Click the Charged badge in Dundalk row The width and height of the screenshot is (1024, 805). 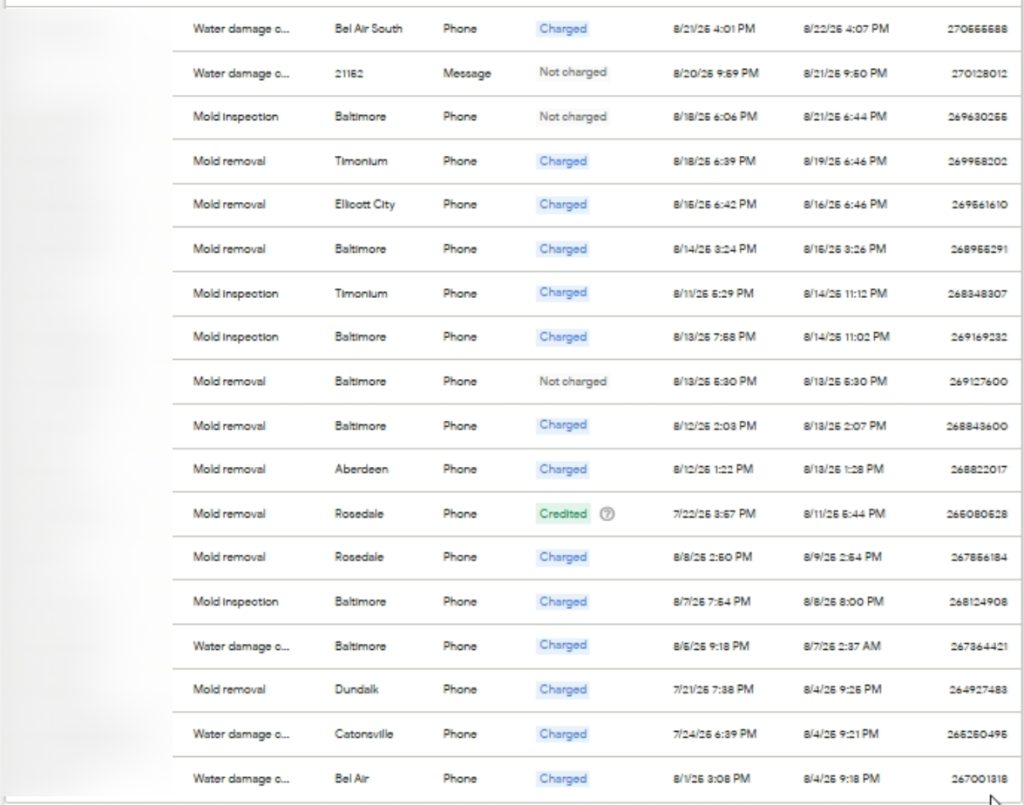click(x=562, y=690)
